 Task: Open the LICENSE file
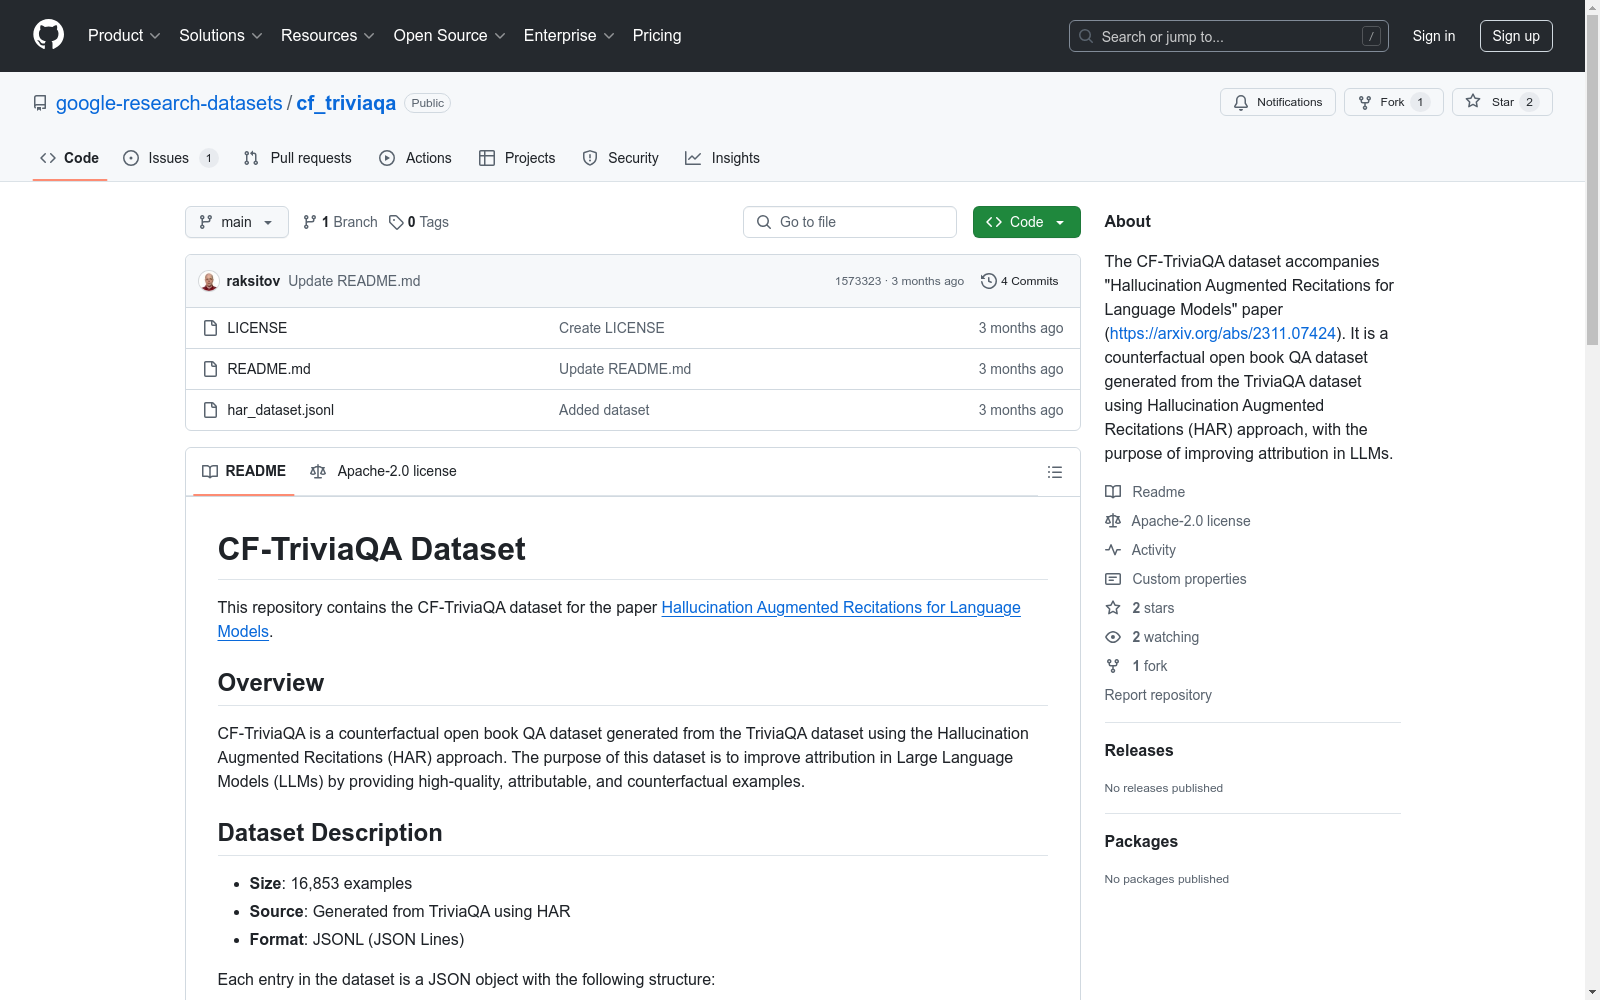257,328
